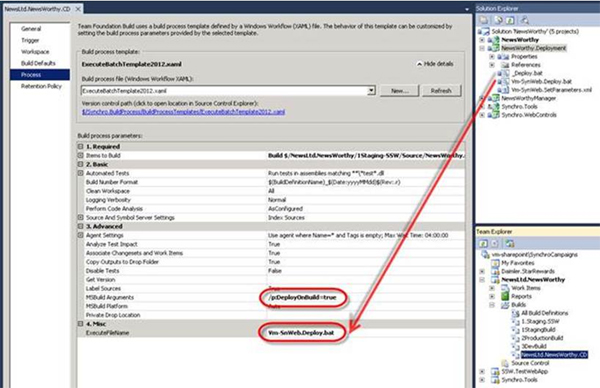Image resolution: width=600 pixels, height=388 pixels.
Task: Select the Process tab
Action: click(x=40, y=75)
